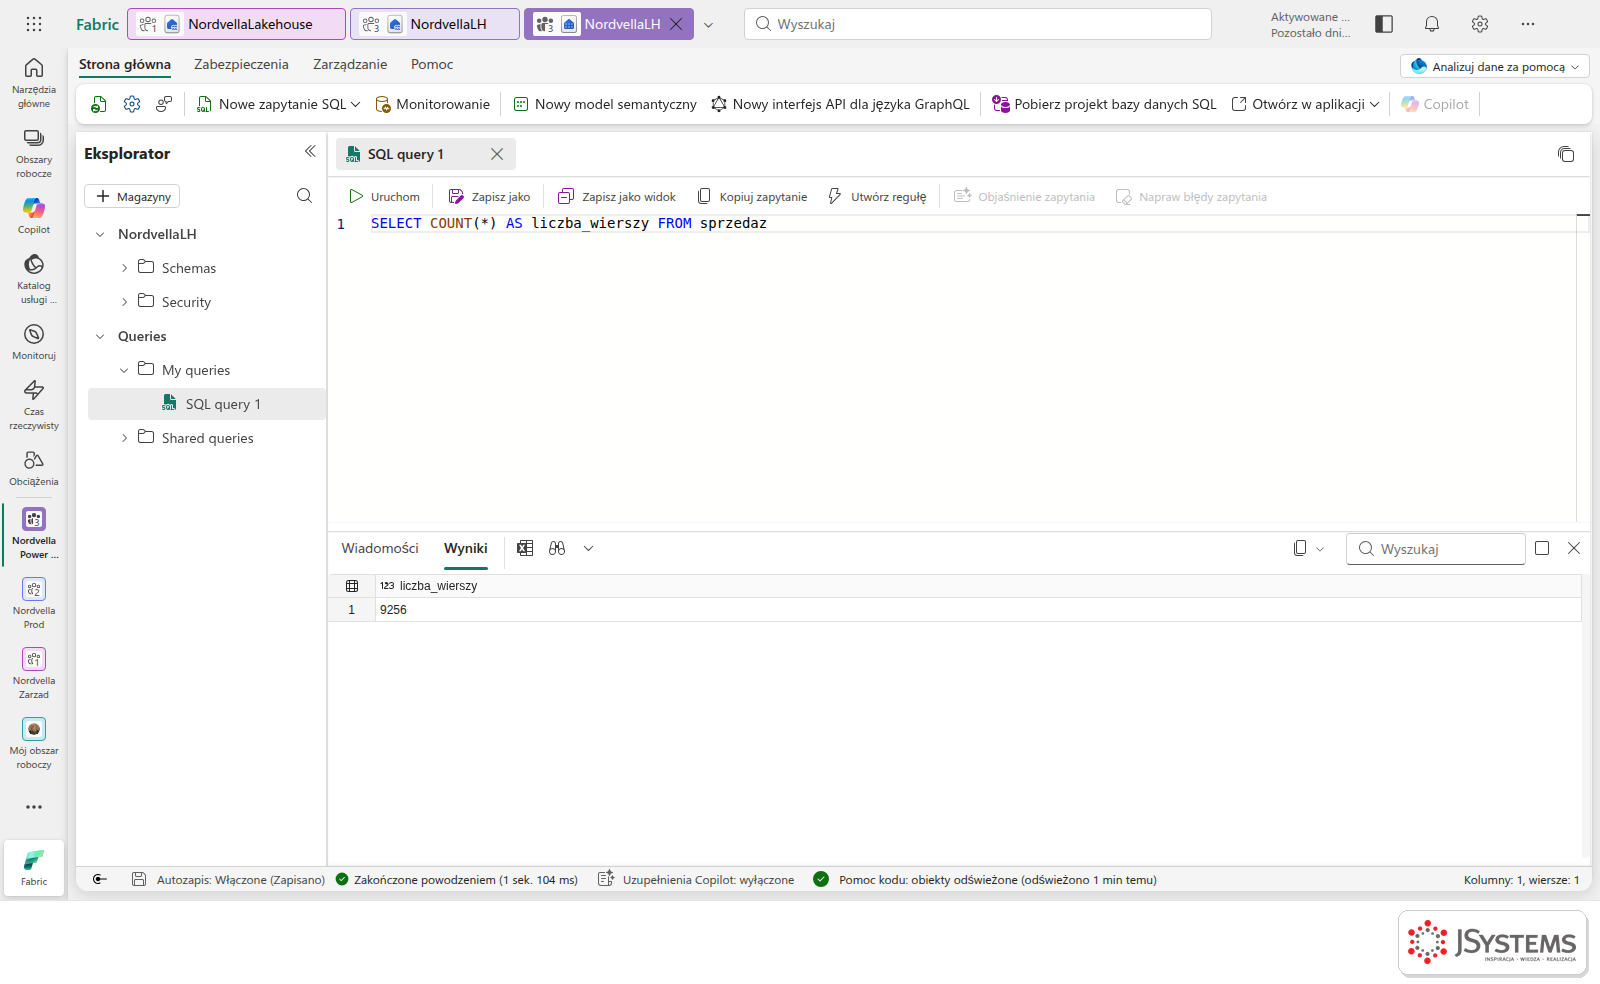Viewport: 1600px width, 984px height.
Task: Open Pomoc tab
Action: click(432, 64)
